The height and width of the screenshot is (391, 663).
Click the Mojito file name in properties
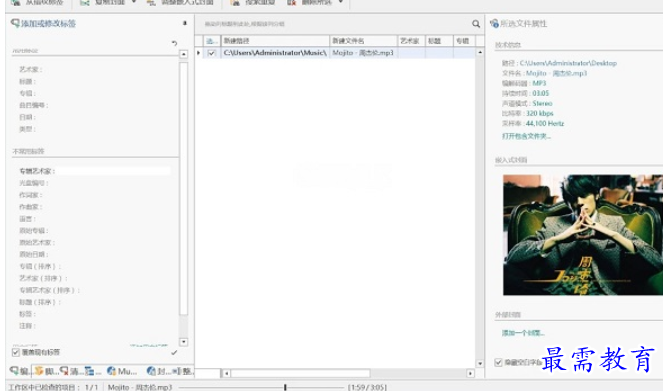click(556, 73)
